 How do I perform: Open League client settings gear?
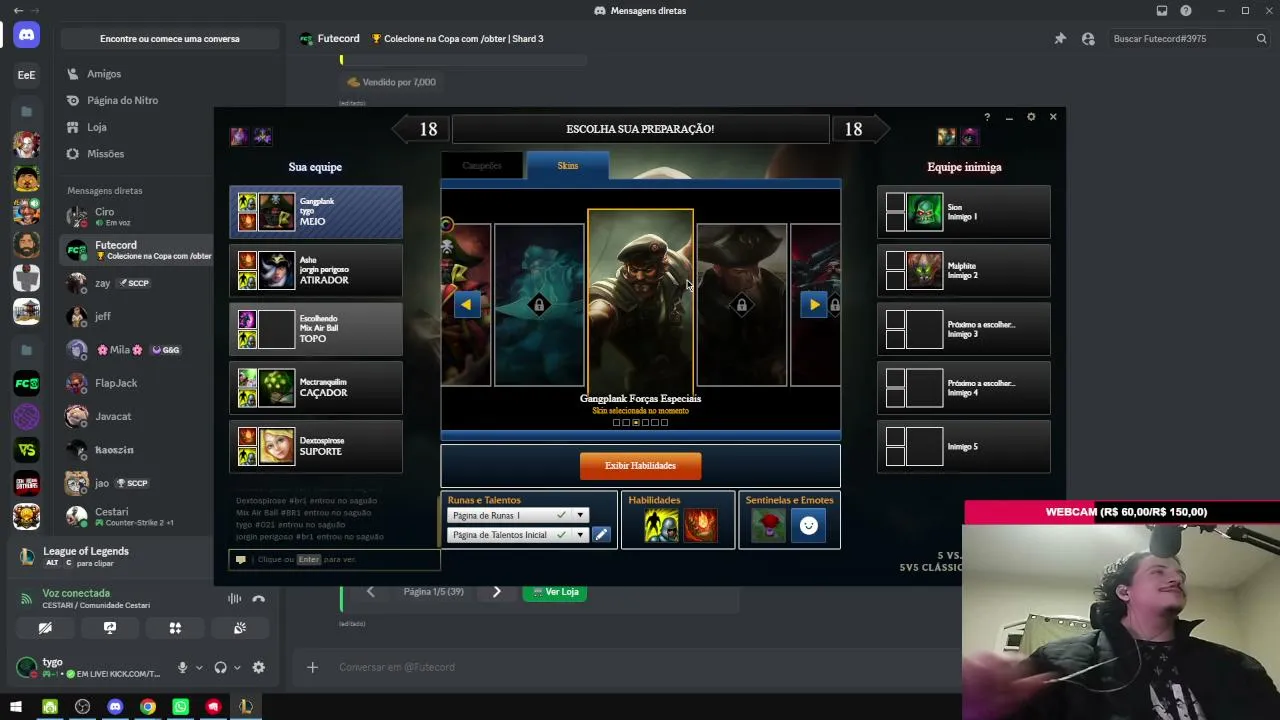(x=1031, y=117)
